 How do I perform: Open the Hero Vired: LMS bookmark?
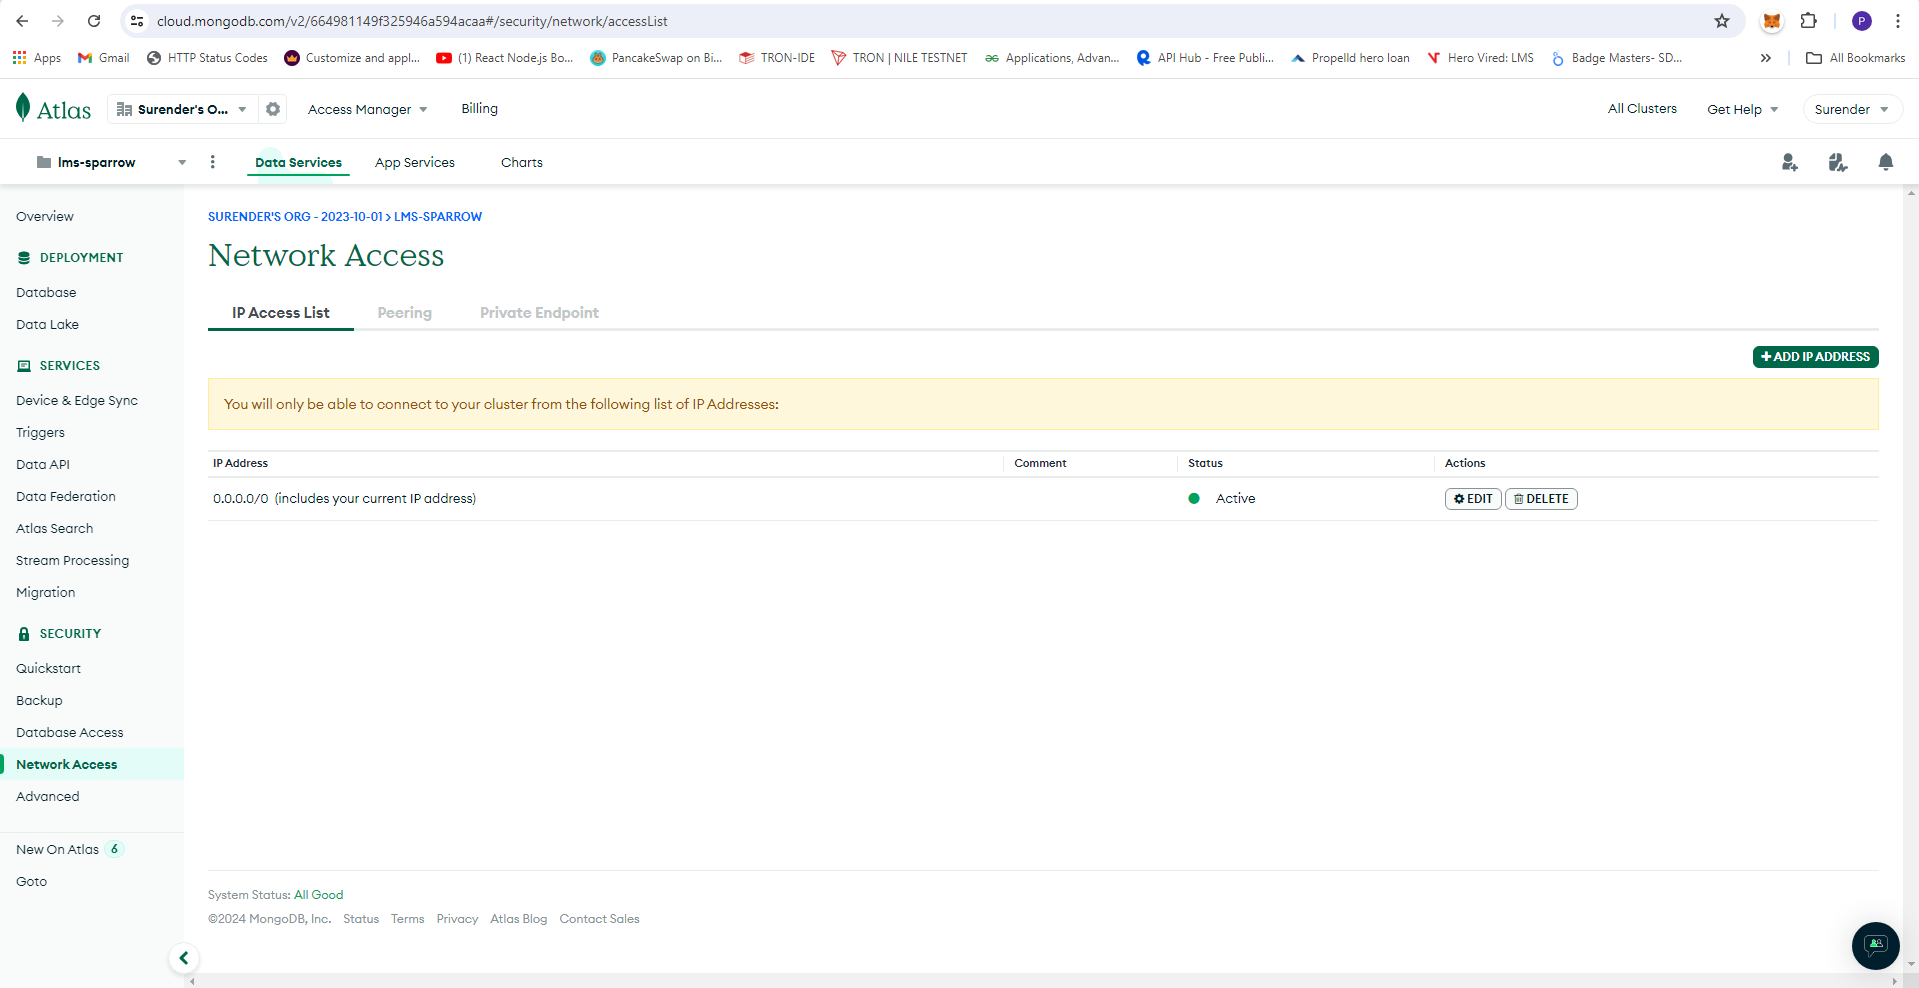1480,58
